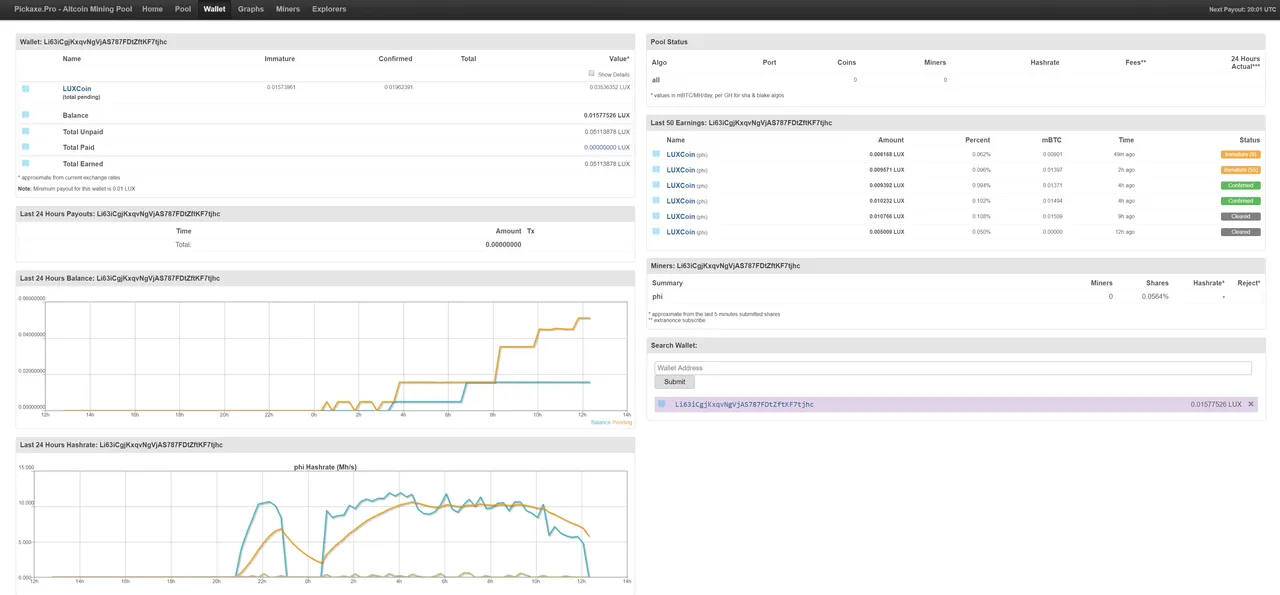Go to the Pool page

click(183, 9)
